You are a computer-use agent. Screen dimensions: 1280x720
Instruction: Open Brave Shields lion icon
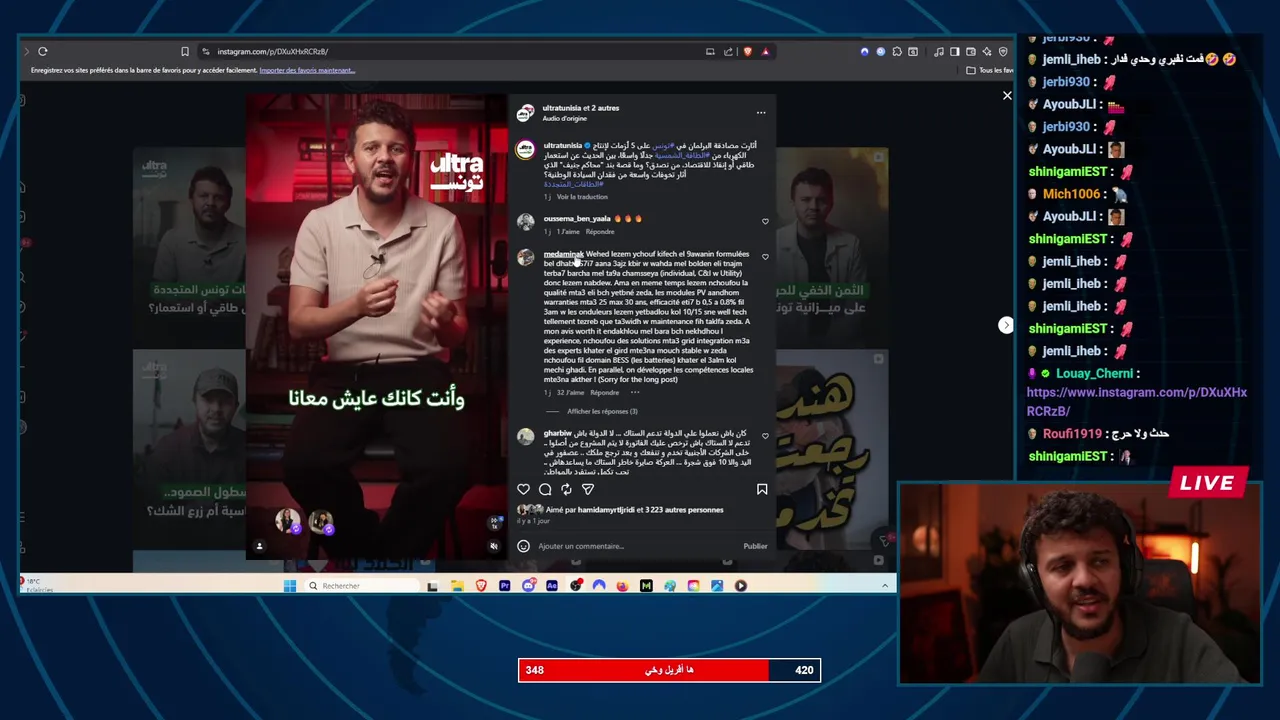click(747, 51)
